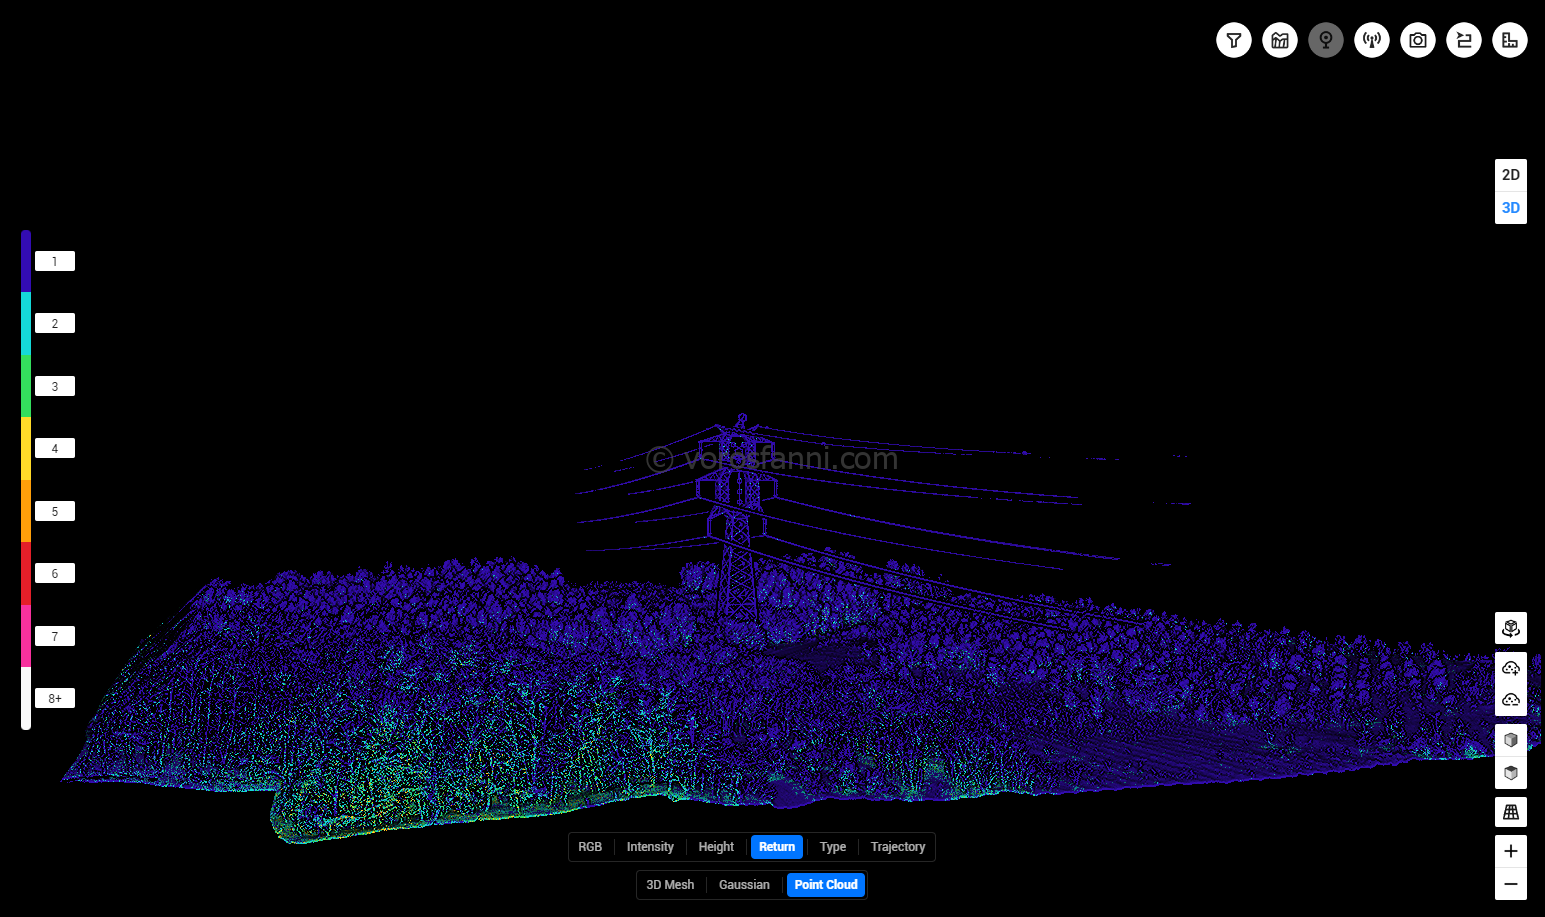
Task: Select the top-shaded cube view icon
Action: coord(1511,772)
